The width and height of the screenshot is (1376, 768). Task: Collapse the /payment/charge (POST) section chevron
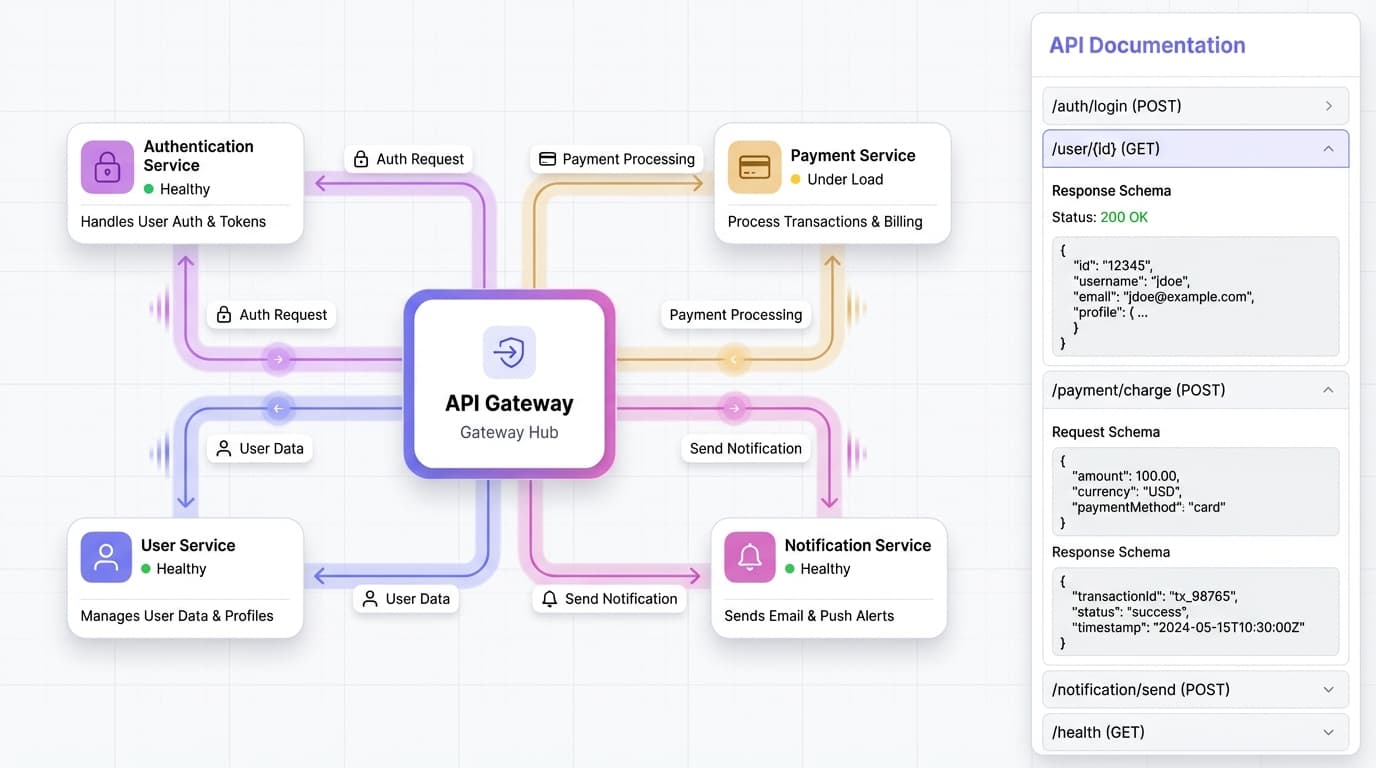[1328, 390]
